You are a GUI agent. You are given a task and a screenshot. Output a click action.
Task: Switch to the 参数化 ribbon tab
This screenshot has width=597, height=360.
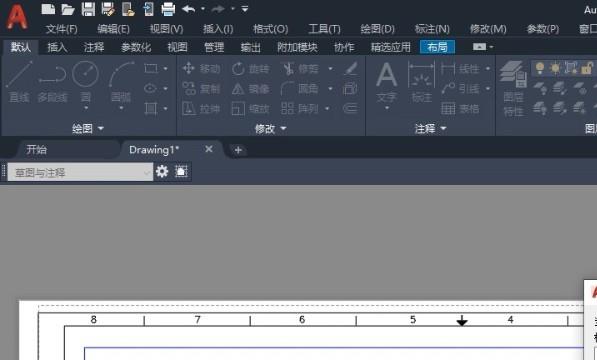[136, 47]
